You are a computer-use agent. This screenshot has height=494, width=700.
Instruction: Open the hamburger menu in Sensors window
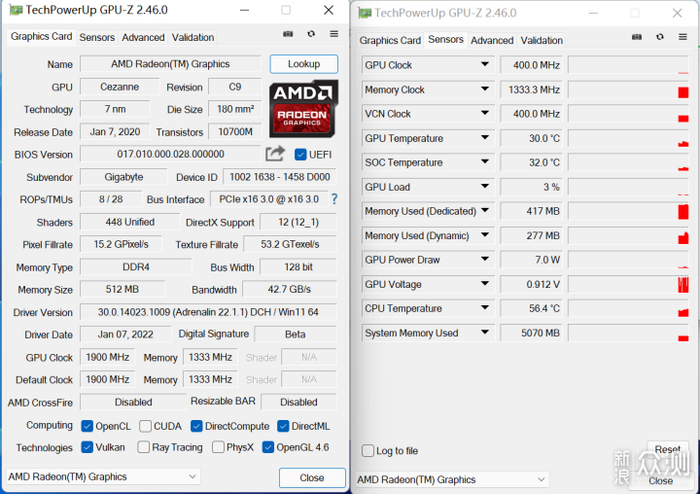[x=683, y=37]
